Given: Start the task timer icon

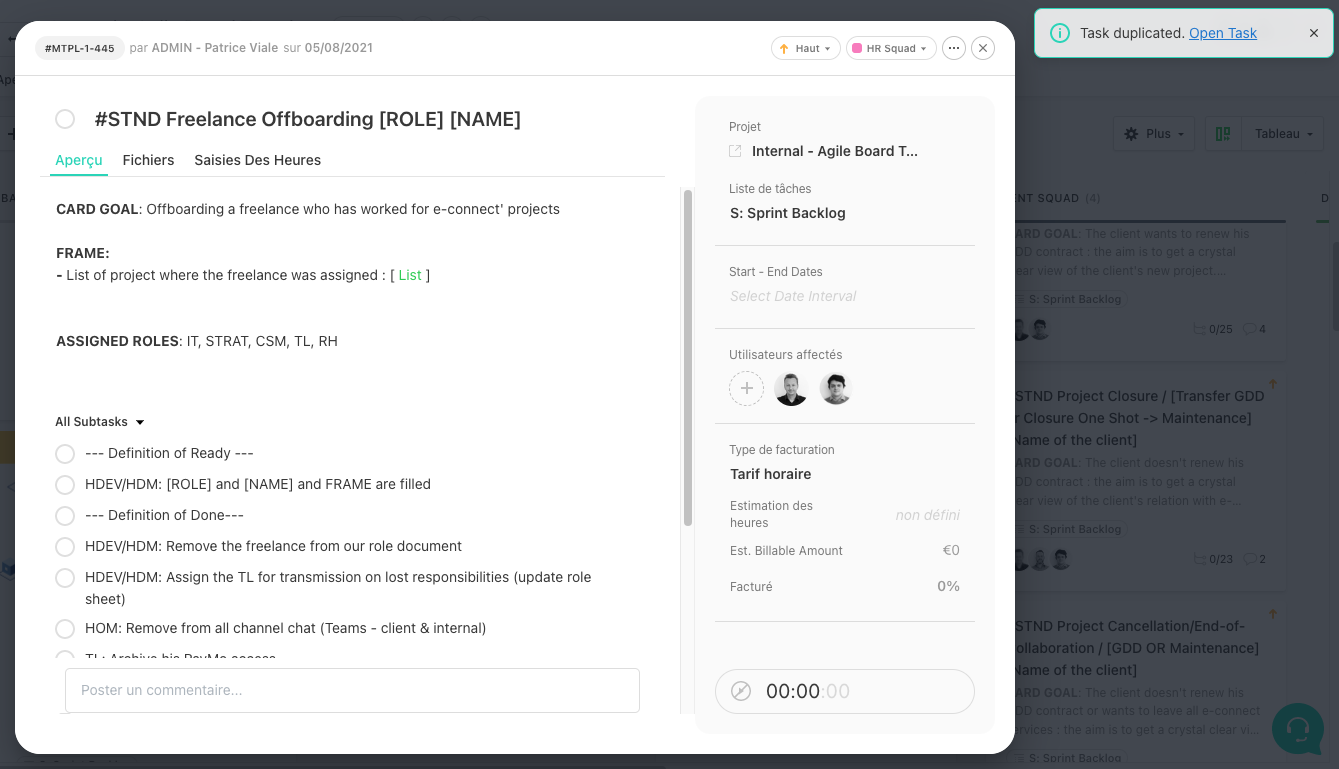Looking at the screenshot, I should [x=741, y=691].
